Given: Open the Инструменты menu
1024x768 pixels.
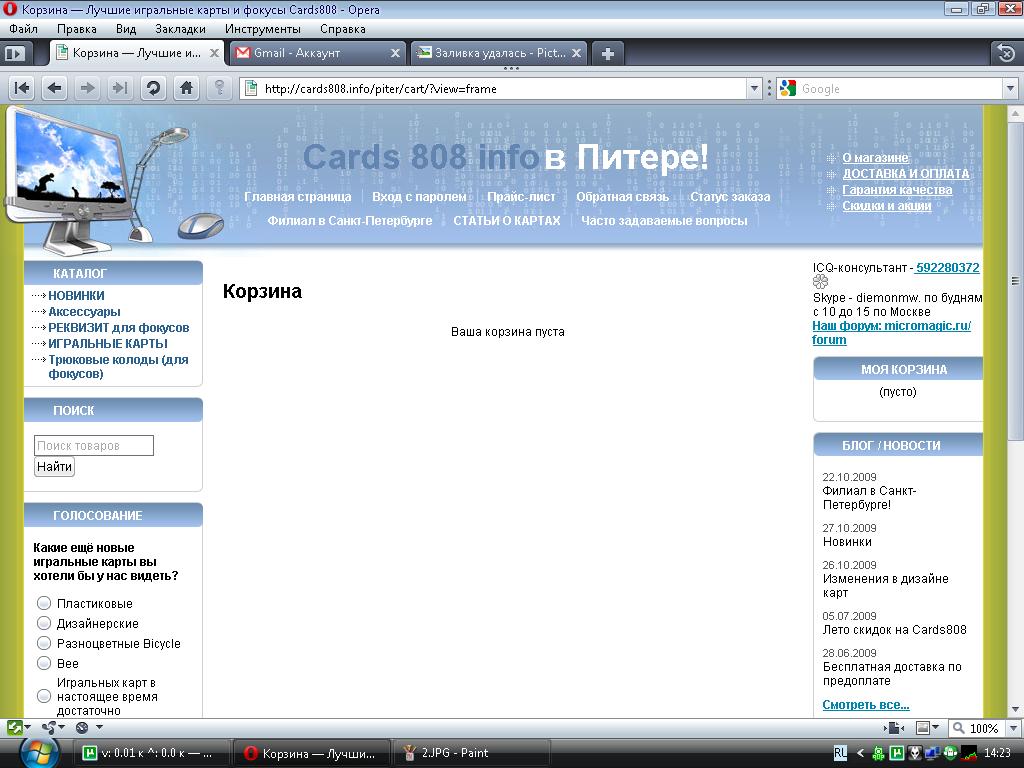Looking at the screenshot, I should (263, 29).
